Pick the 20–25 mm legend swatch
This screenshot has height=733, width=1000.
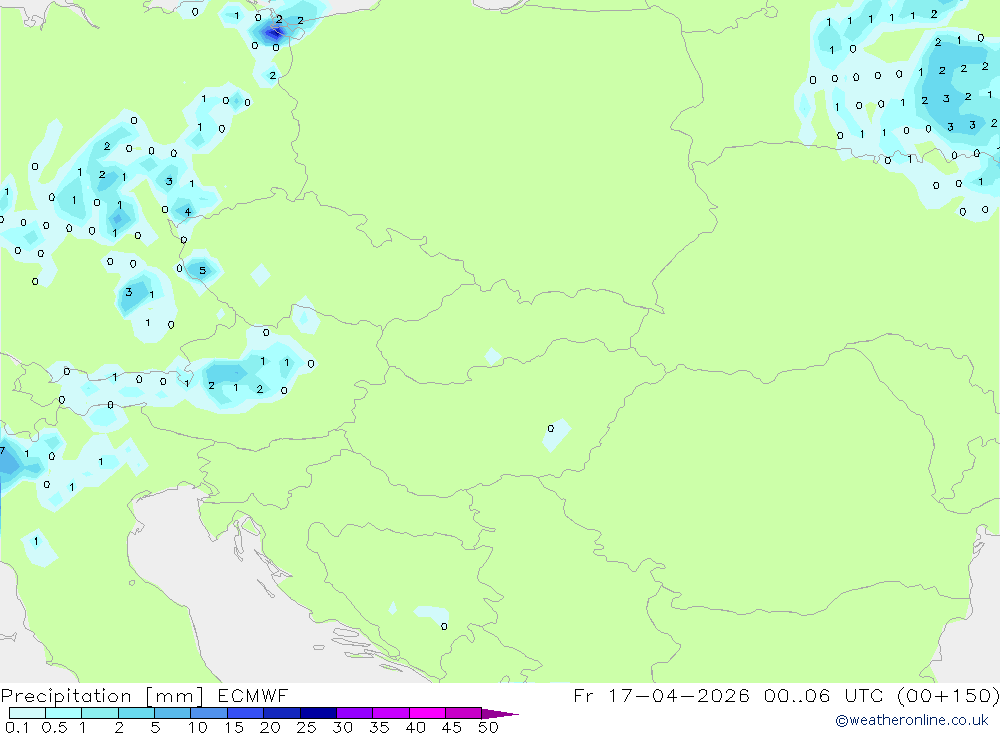coord(281,713)
